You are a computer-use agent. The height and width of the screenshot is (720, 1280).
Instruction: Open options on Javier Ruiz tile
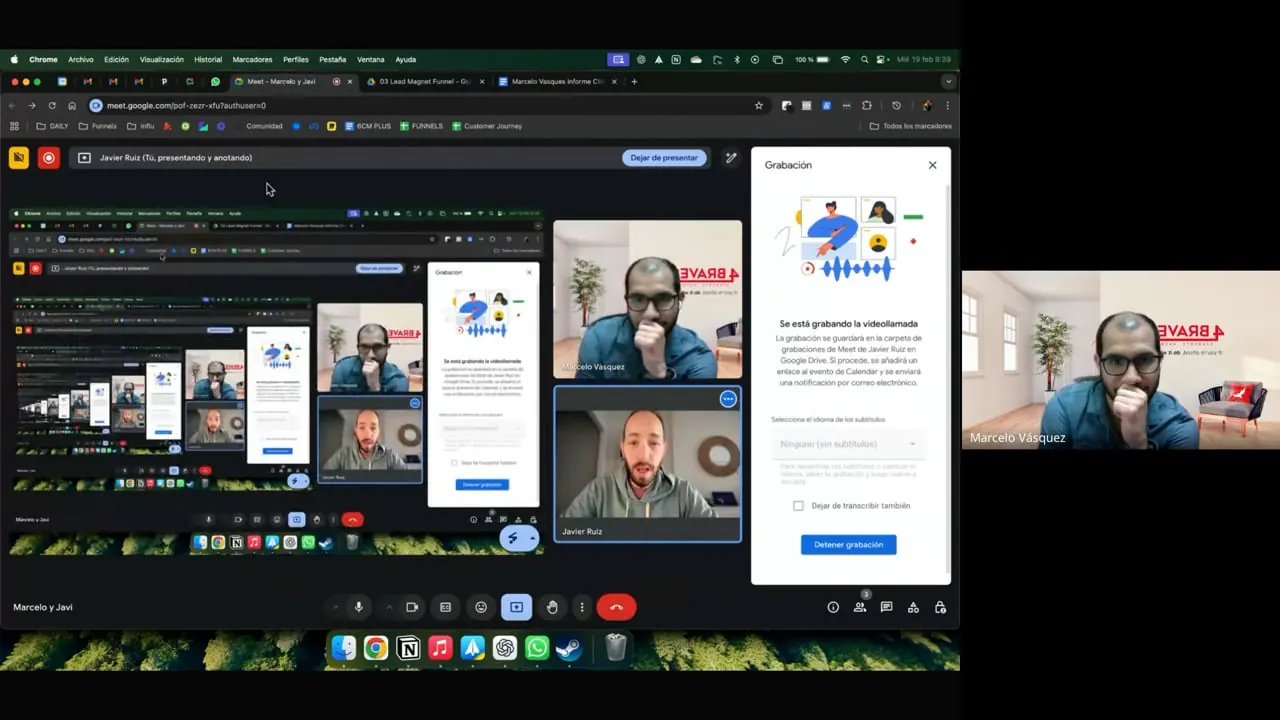728,399
